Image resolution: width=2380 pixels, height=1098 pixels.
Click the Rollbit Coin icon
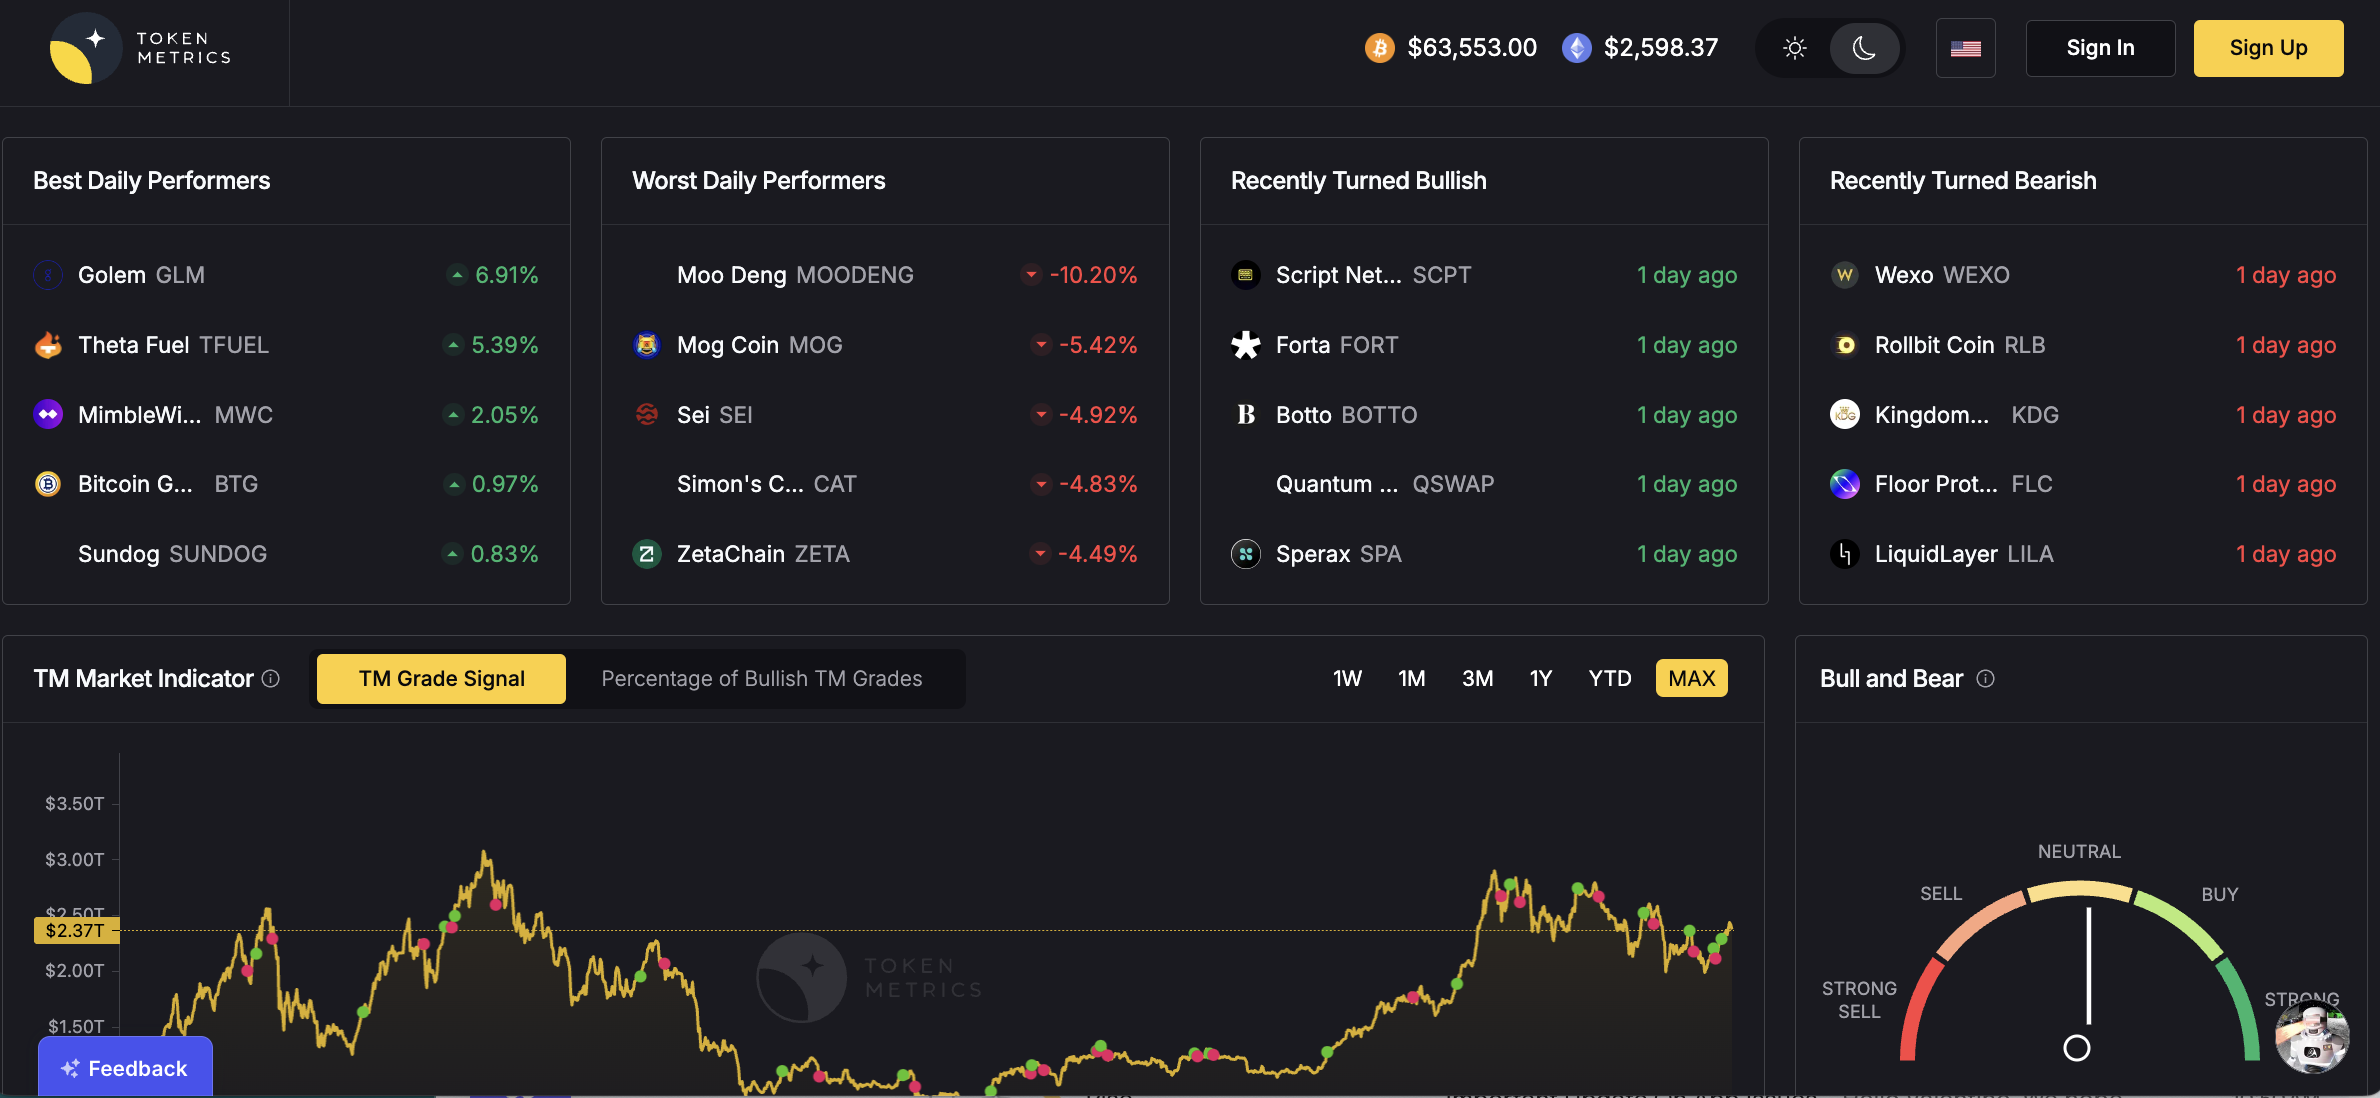1845,345
